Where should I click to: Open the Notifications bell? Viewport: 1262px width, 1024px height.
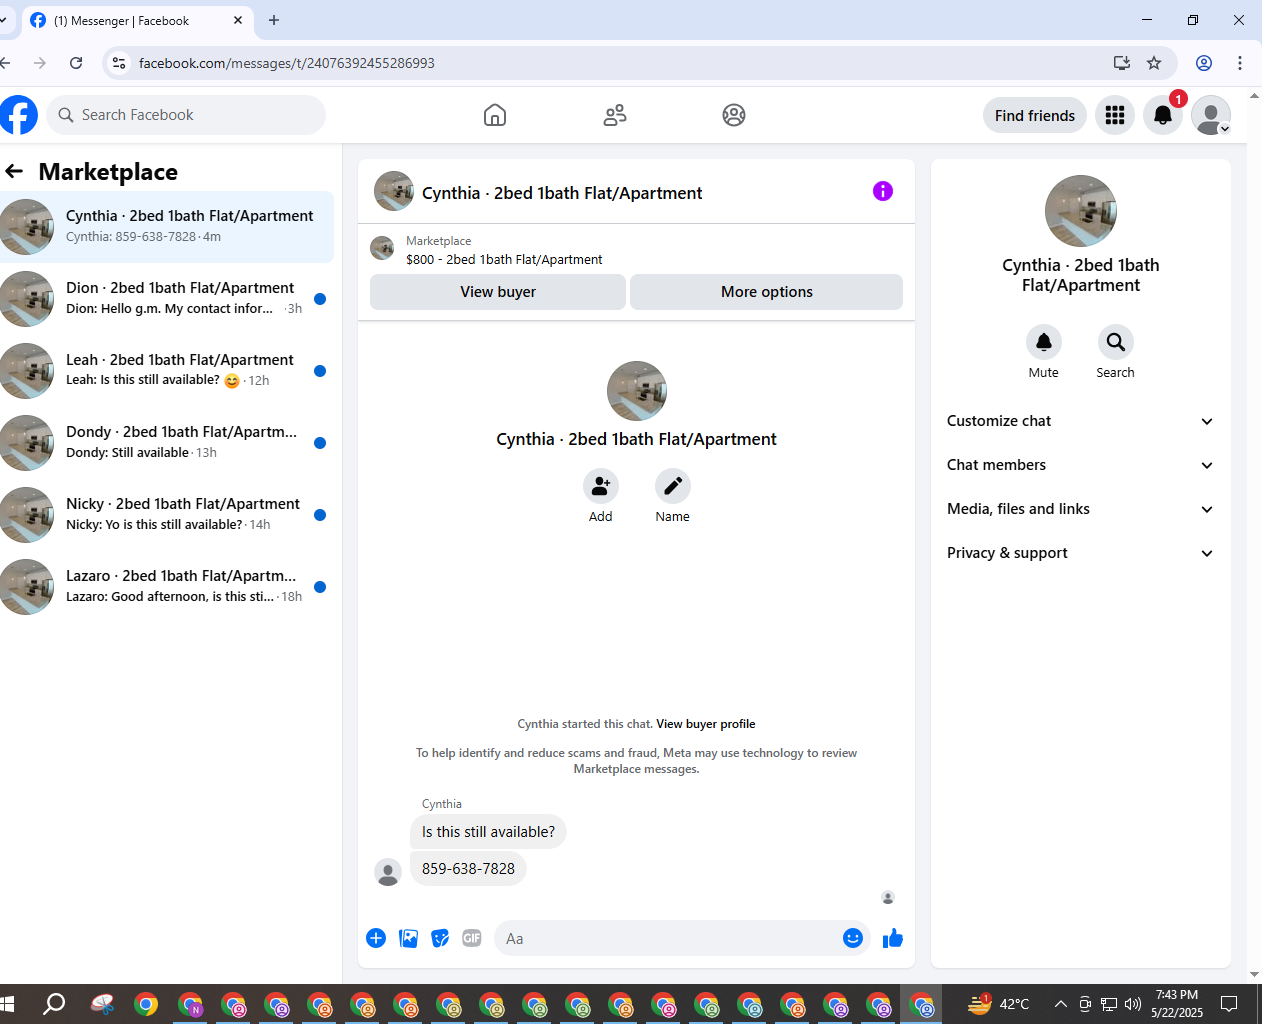pyautogui.click(x=1163, y=115)
